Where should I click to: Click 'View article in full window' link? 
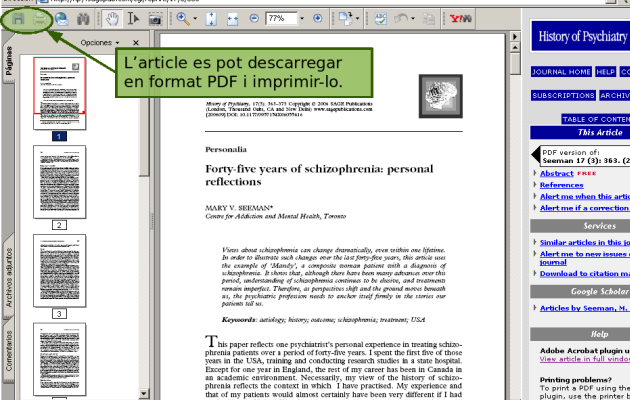coord(585,359)
